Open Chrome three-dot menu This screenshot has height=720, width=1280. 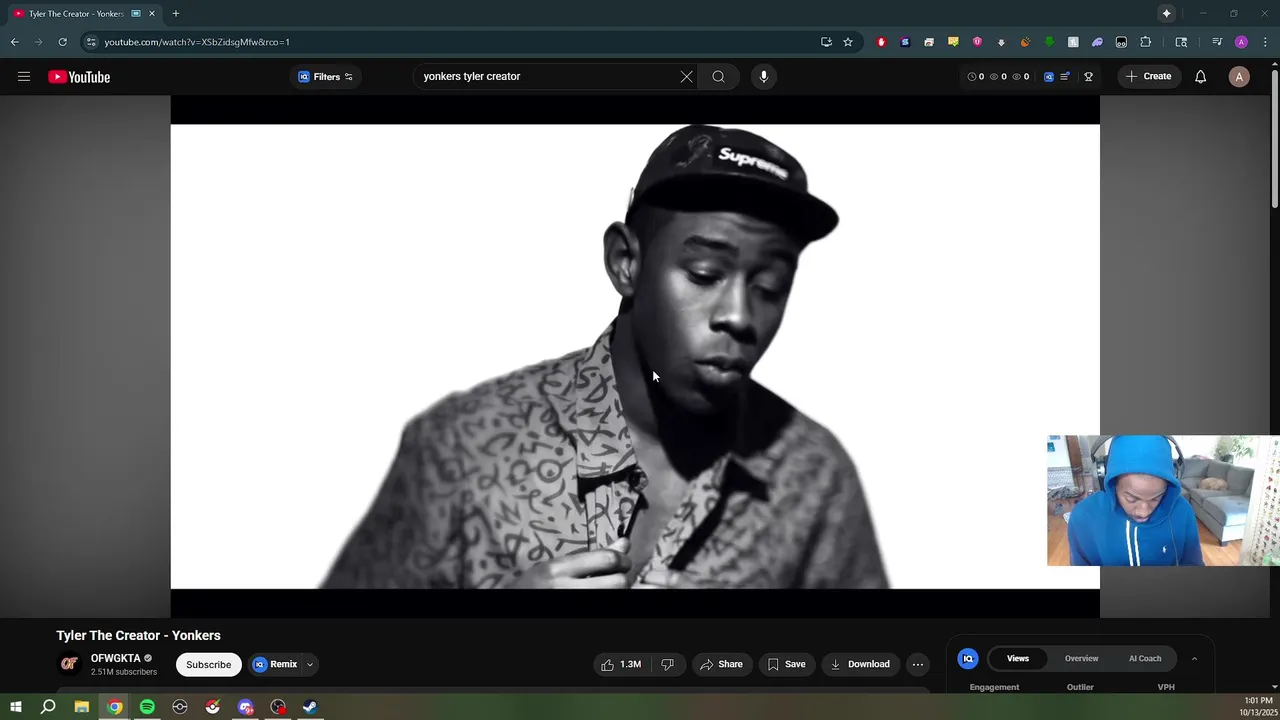[1265, 42]
